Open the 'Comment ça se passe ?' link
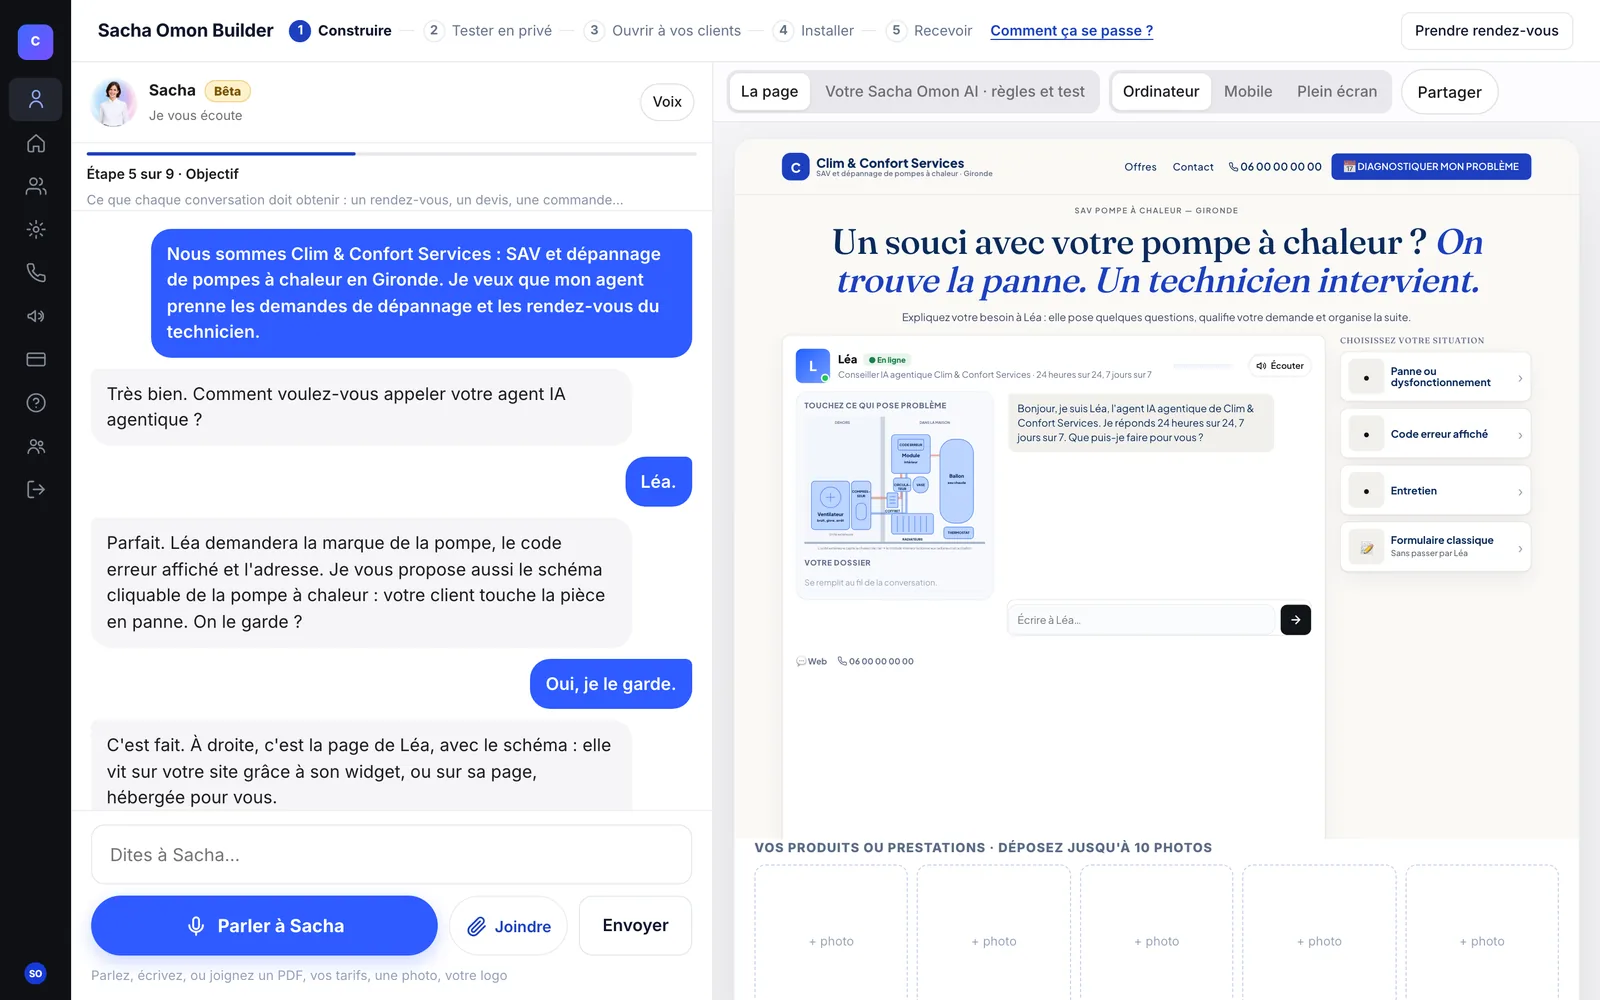Screen dimensions: 1600x1000 click(x=1071, y=31)
